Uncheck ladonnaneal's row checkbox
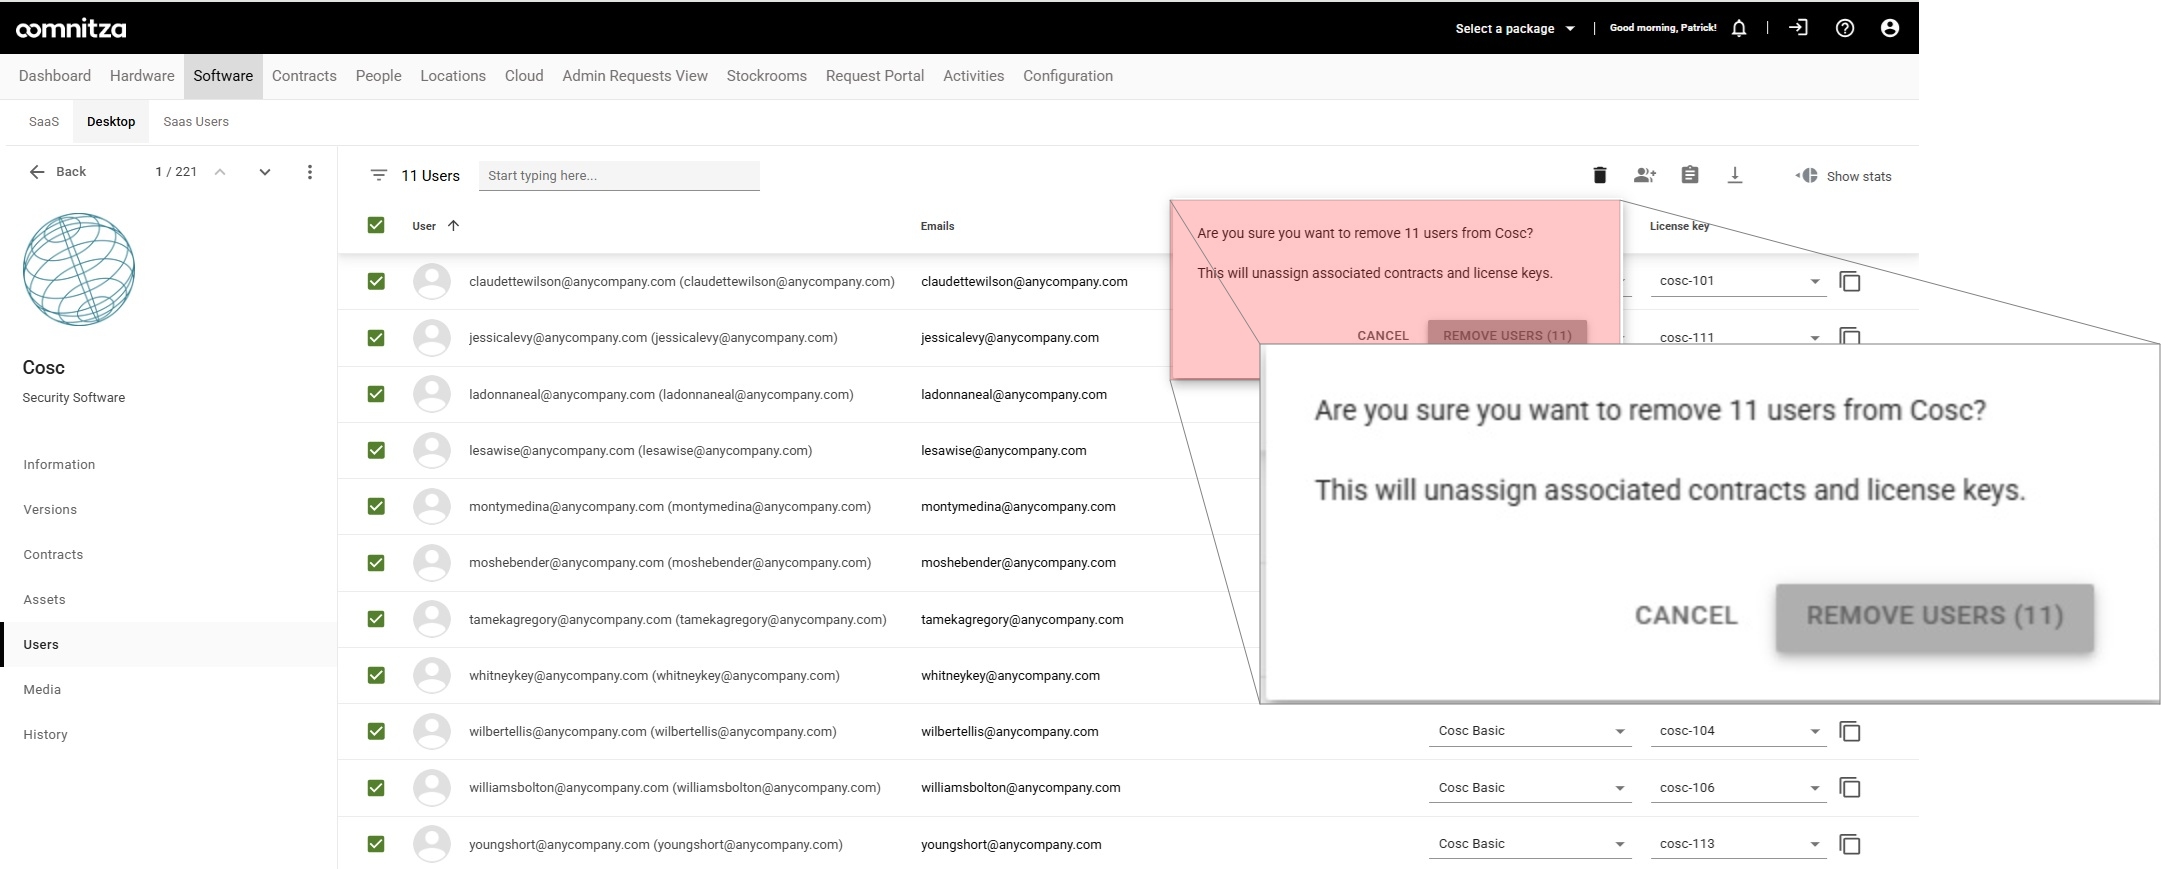 (x=376, y=394)
